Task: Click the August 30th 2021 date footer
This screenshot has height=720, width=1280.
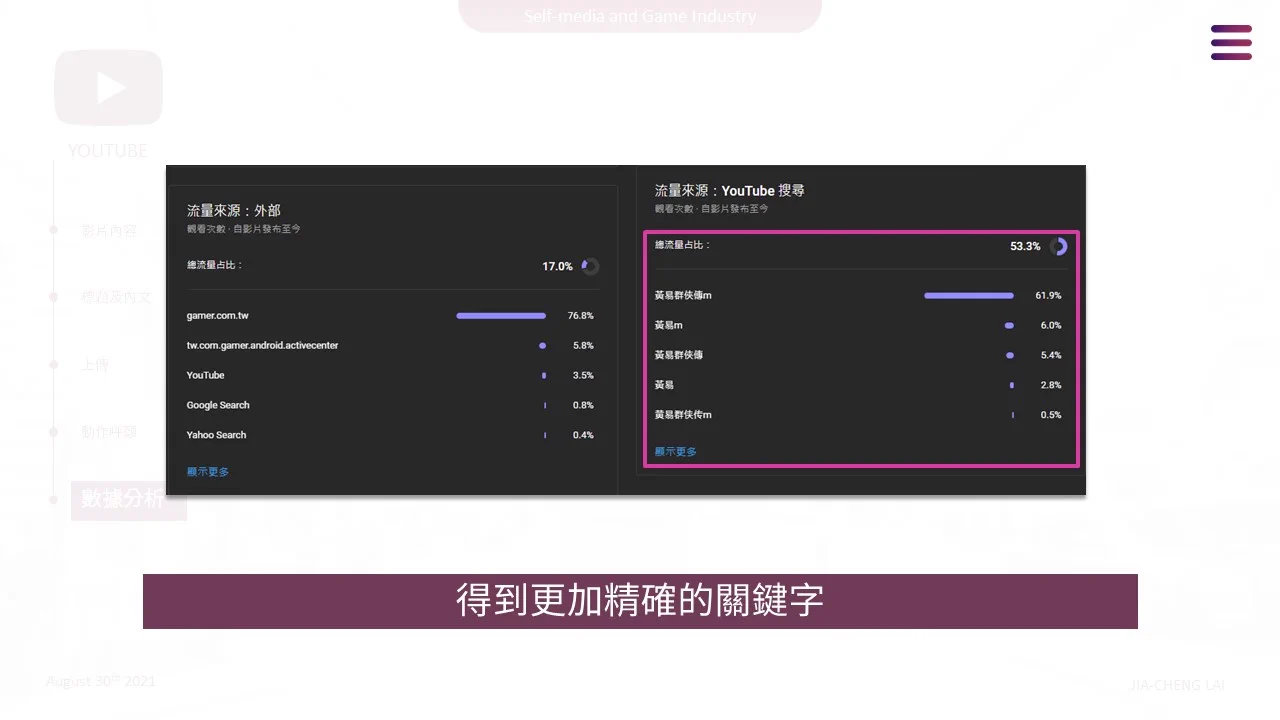Action: [x=101, y=681]
